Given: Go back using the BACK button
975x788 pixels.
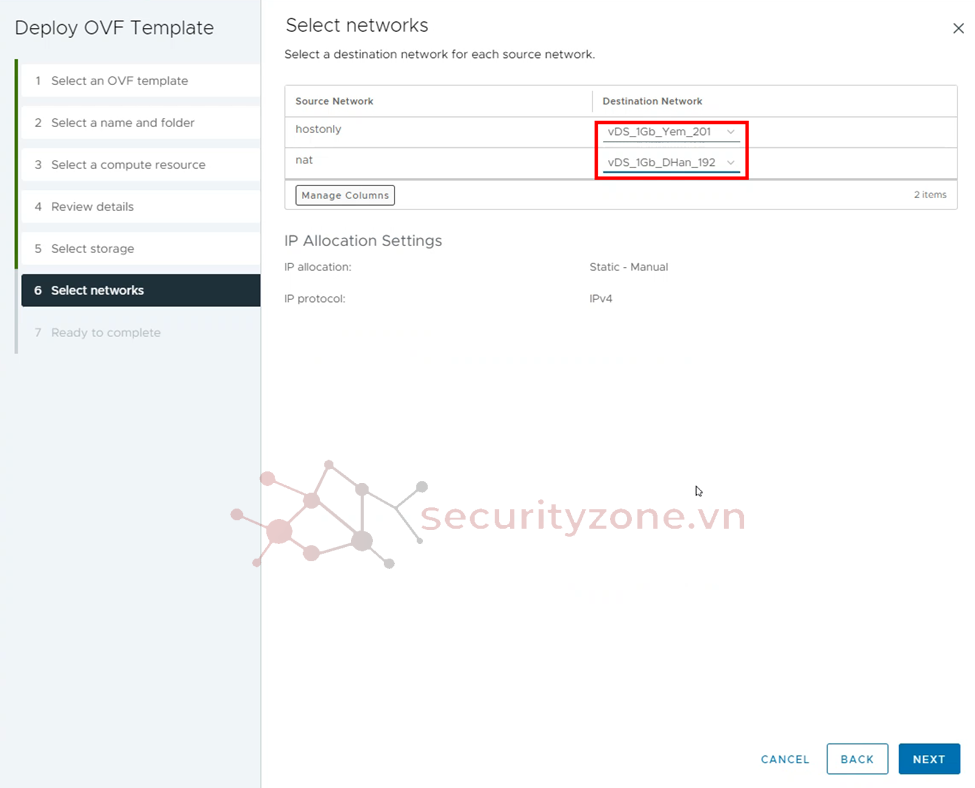Looking at the screenshot, I should point(857,759).
